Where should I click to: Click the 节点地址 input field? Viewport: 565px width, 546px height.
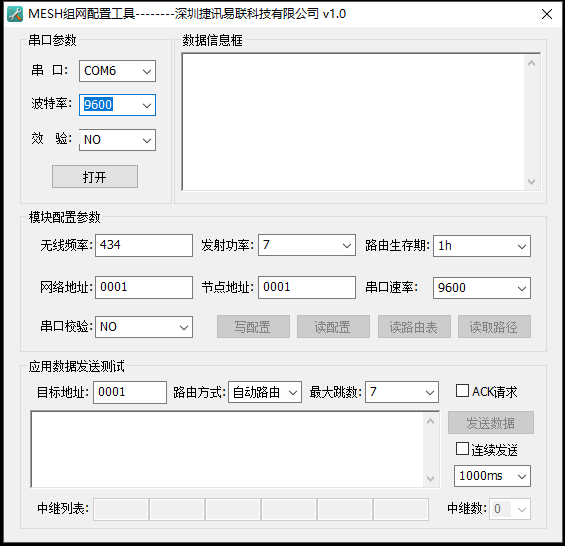[x=307, y=287]
